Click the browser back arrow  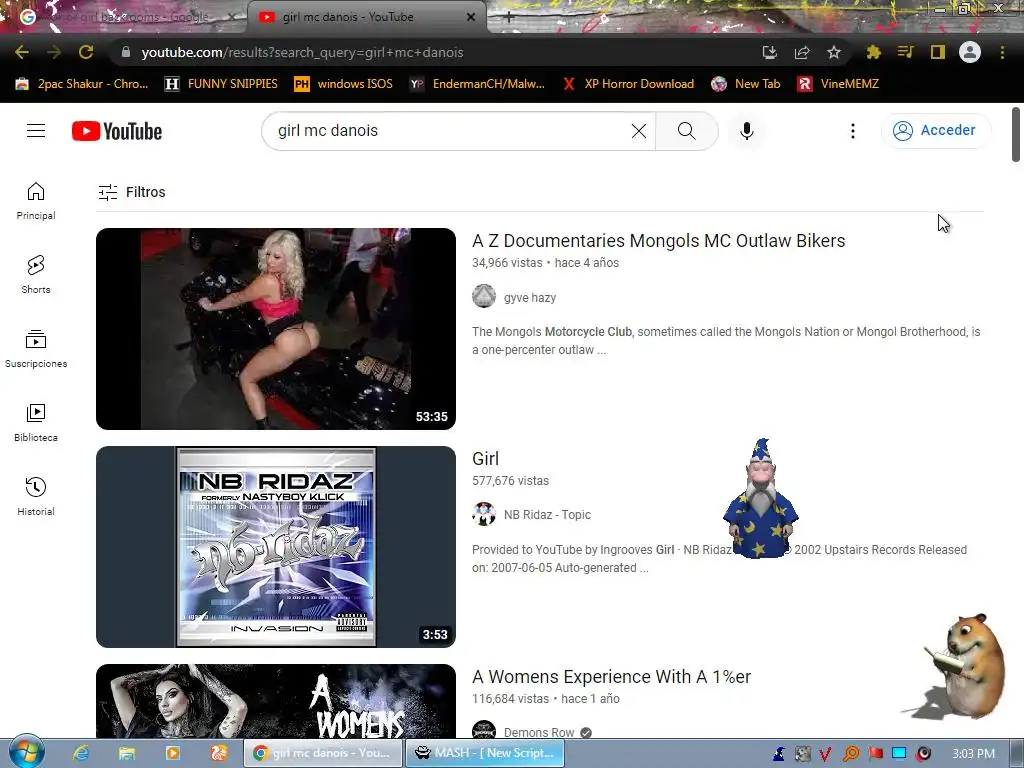(22, 52)
